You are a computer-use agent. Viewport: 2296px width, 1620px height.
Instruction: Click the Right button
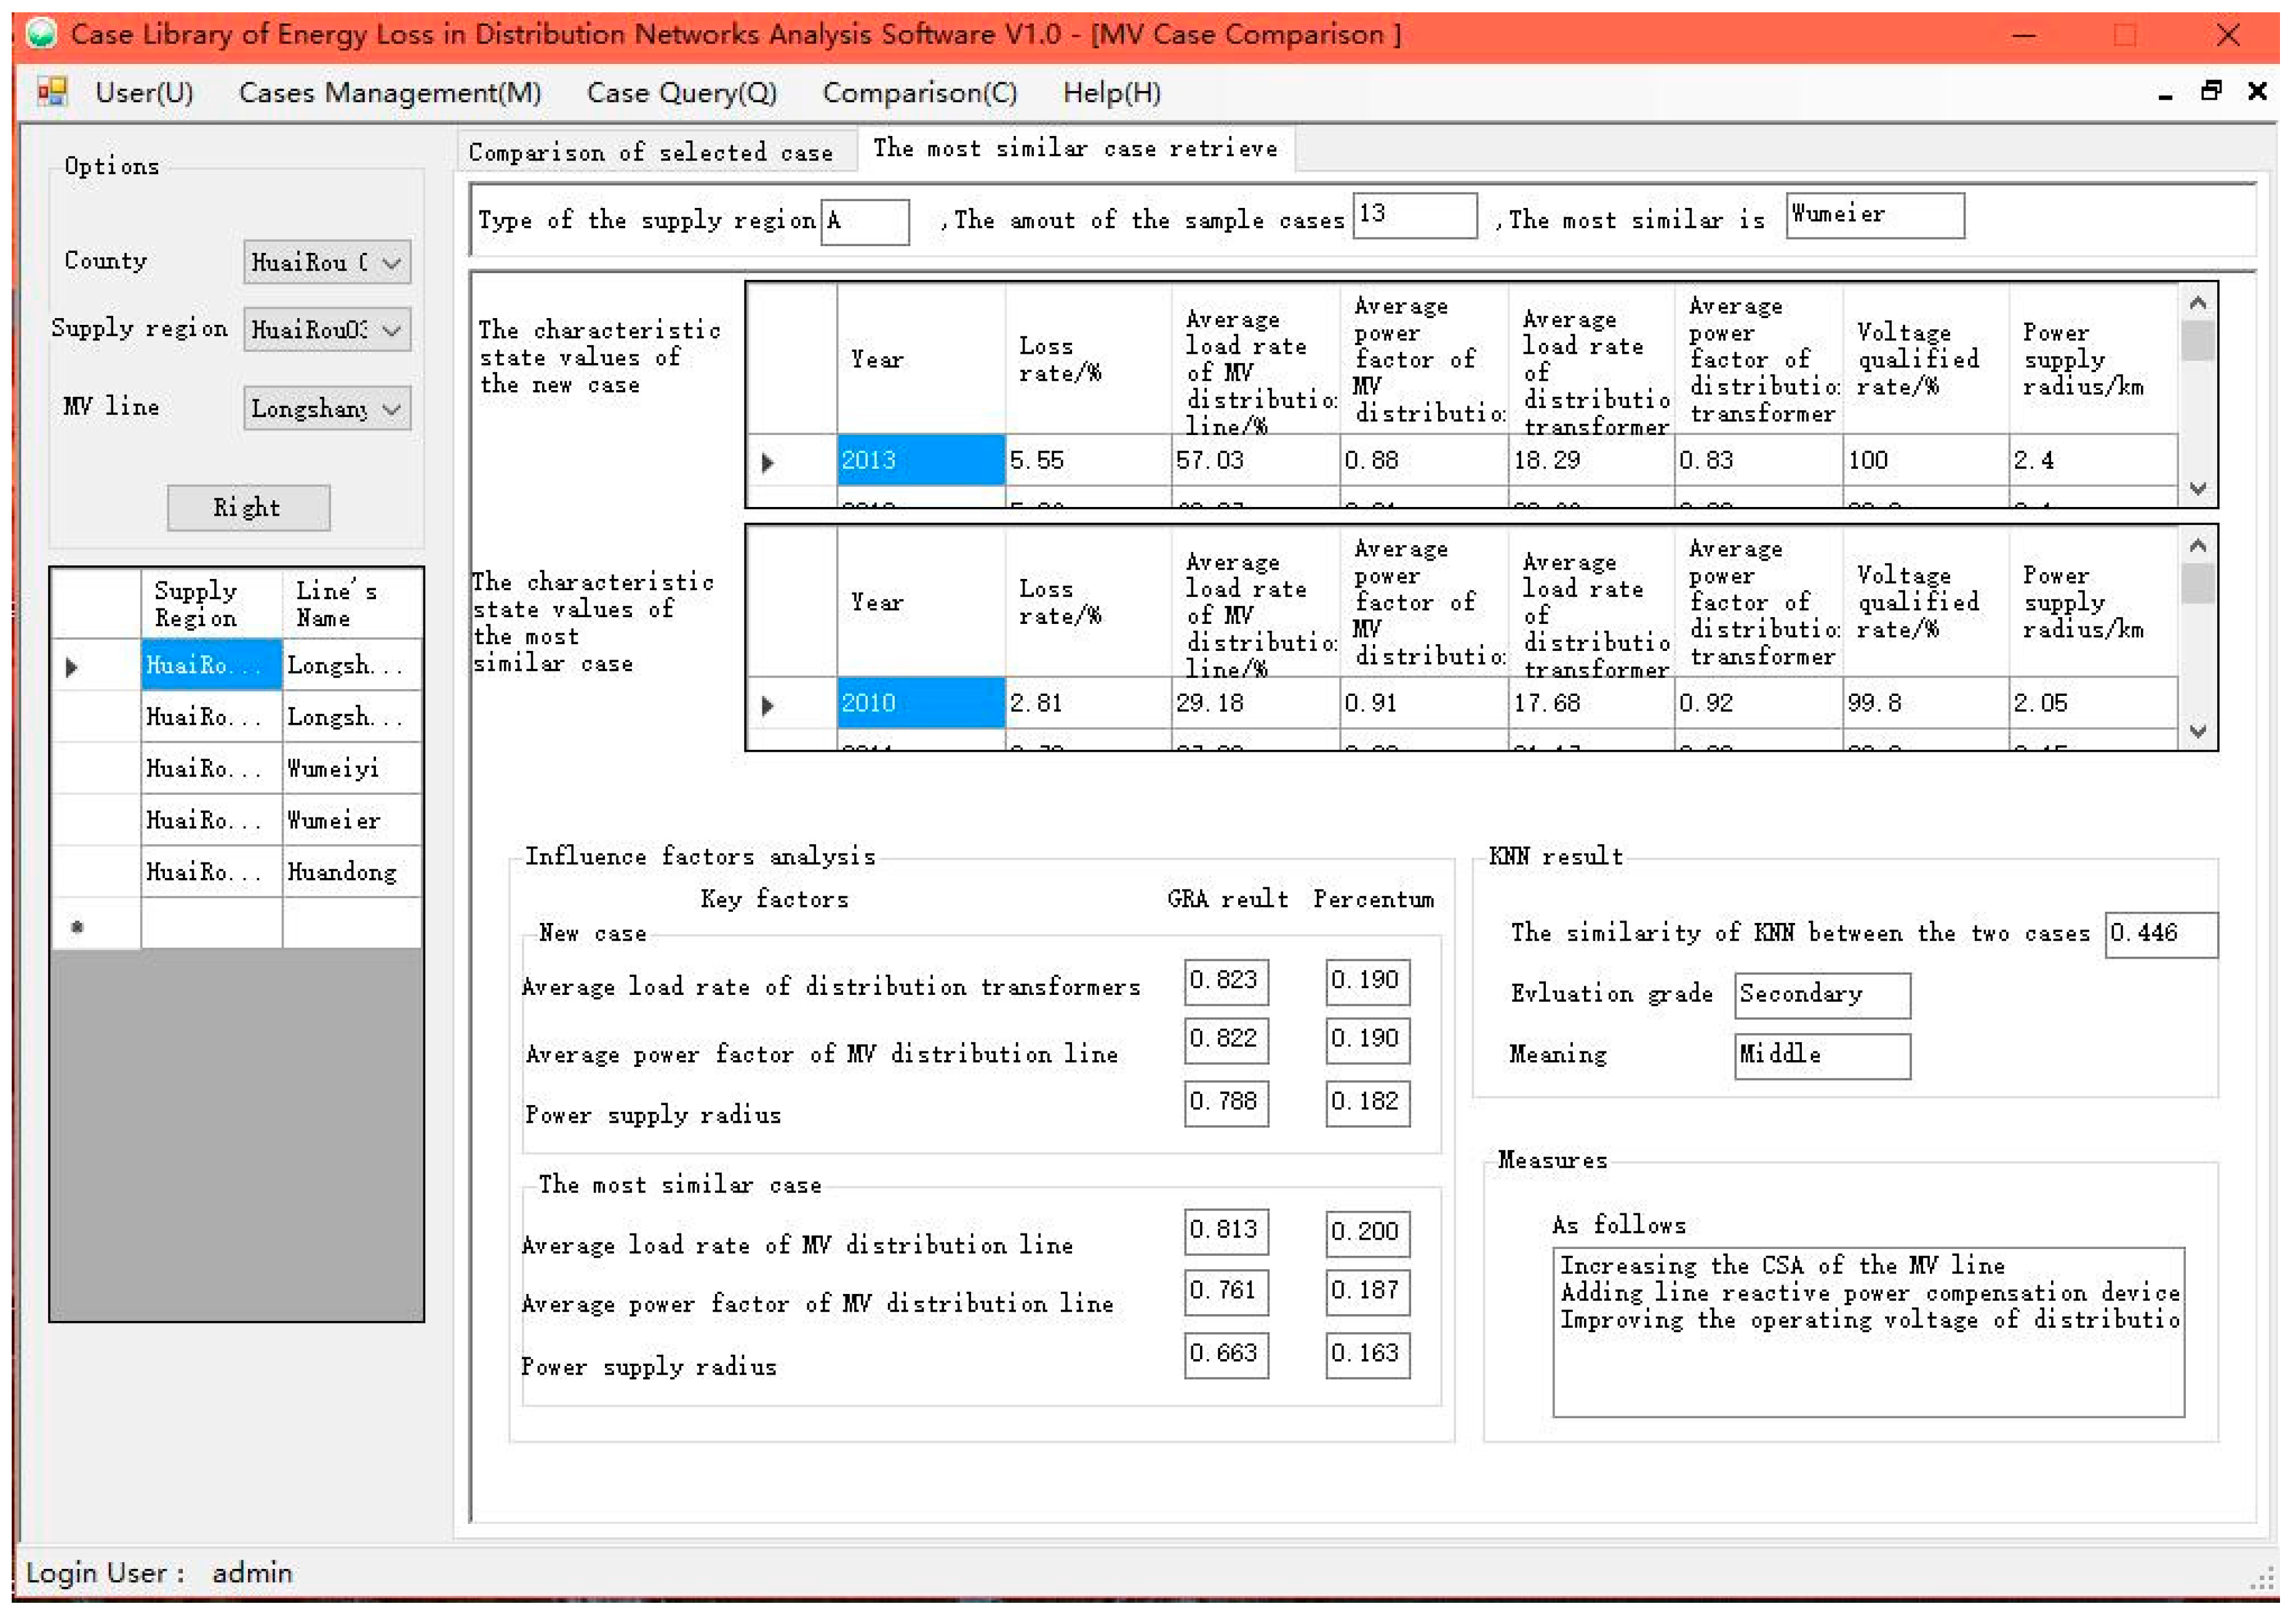248,508
